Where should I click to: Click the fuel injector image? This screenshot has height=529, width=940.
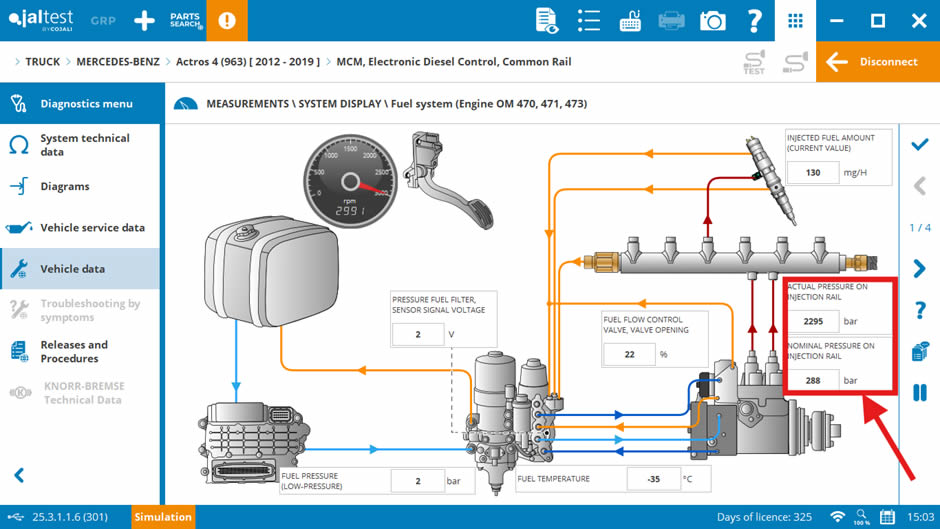772,180
